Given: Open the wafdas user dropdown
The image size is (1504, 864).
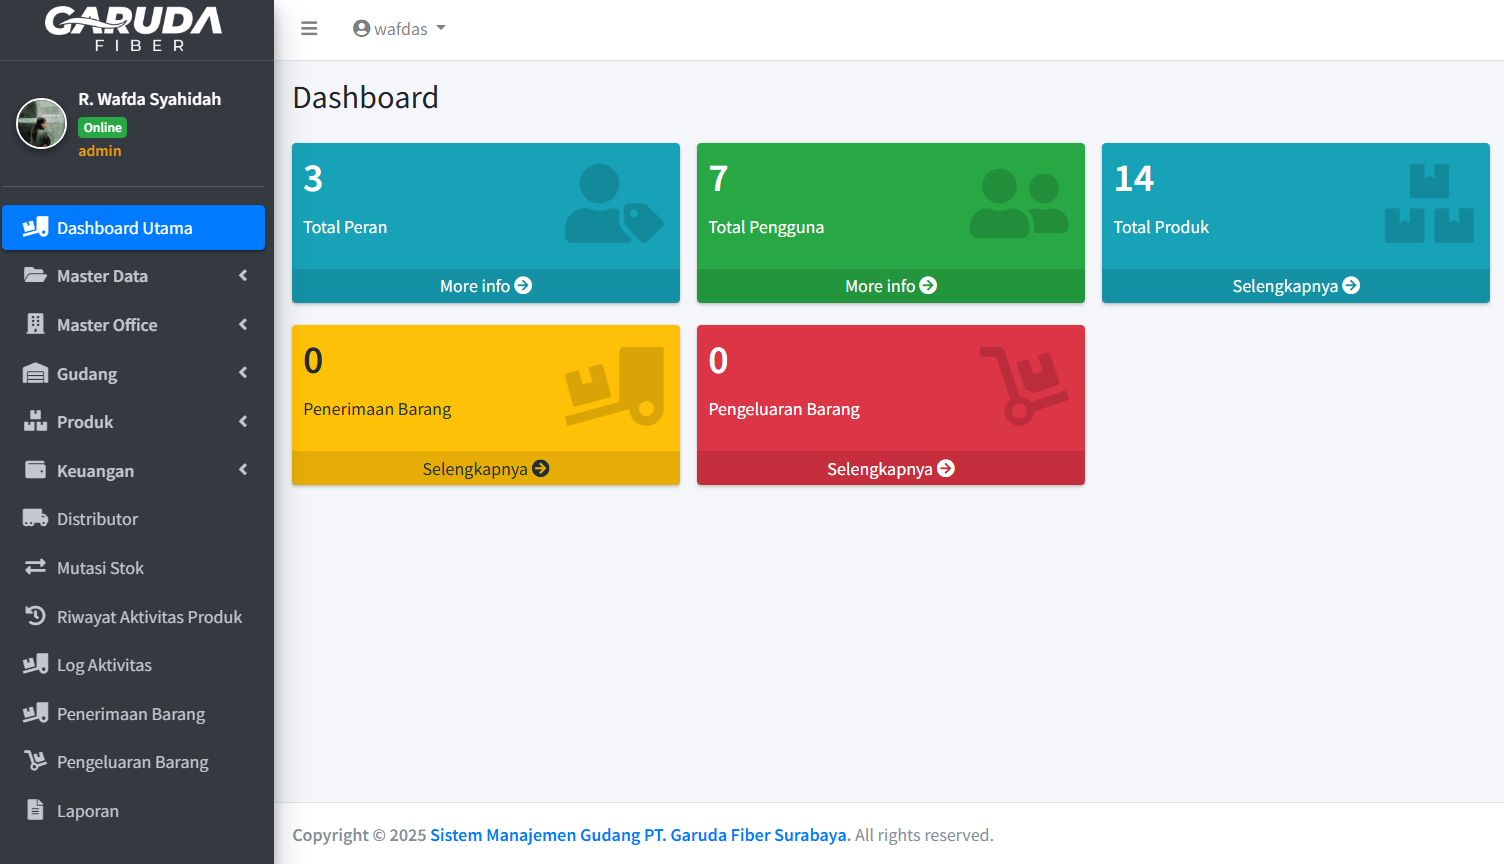Looking at the screenshot, I should tap(399, 28).
